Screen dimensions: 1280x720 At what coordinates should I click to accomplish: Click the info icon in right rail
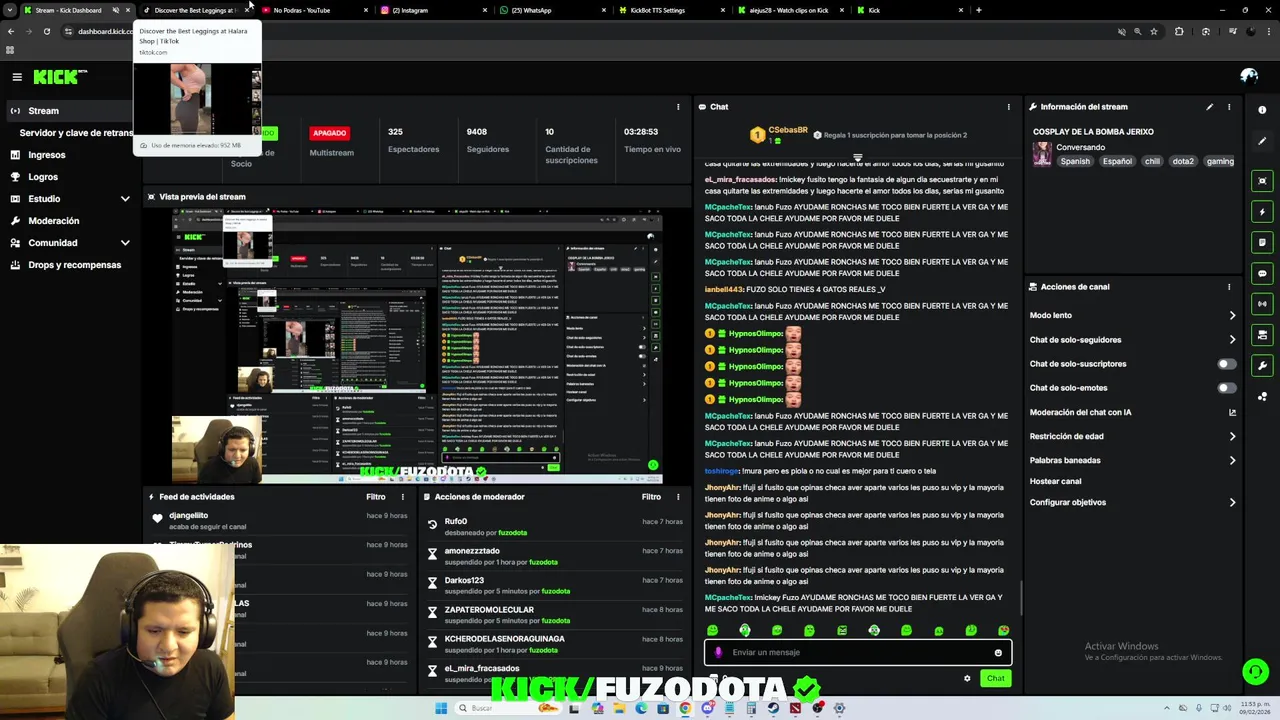1262,110
